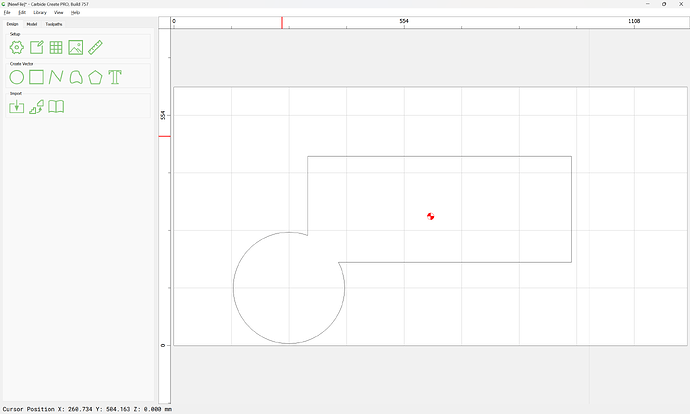Click the notes edit icon in Setup

(x=36, y=47)
